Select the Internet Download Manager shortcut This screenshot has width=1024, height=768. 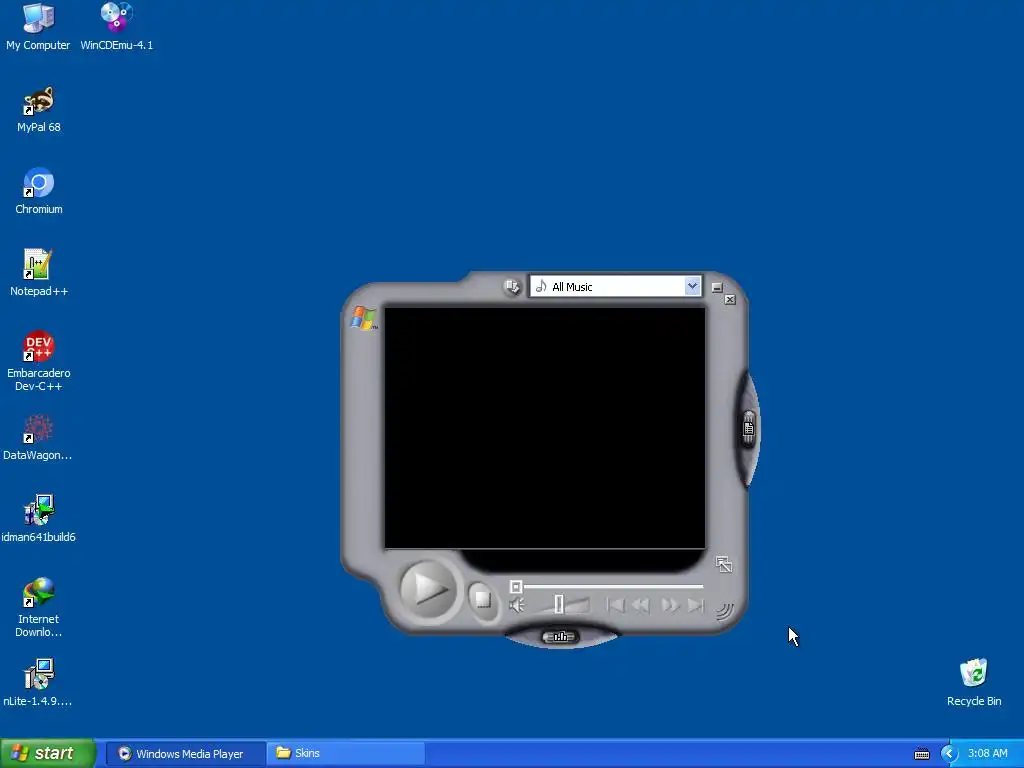(39, 607)
